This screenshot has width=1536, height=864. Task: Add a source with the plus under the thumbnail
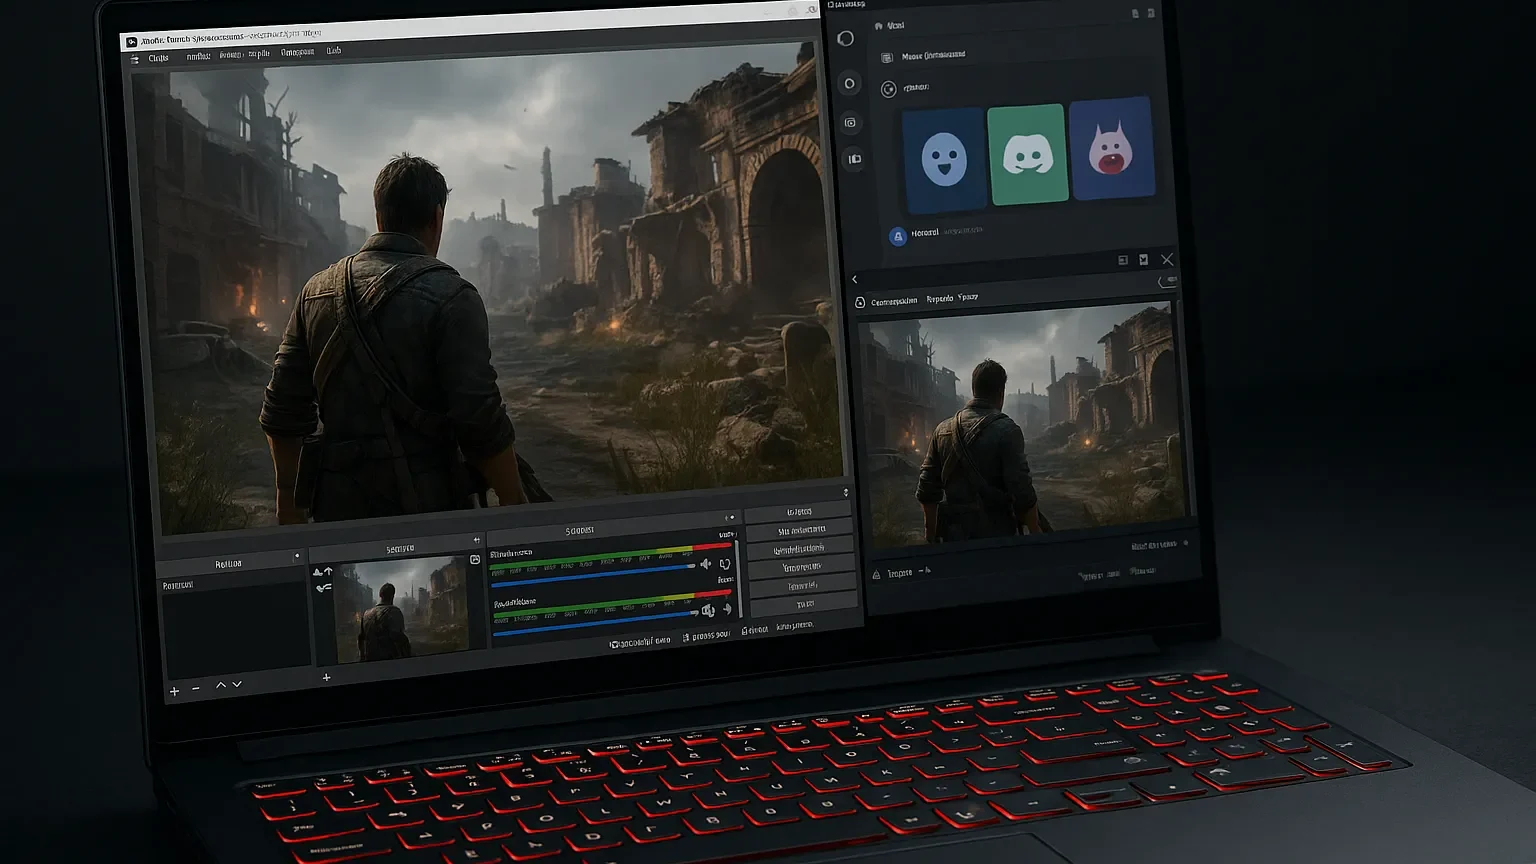326,678
